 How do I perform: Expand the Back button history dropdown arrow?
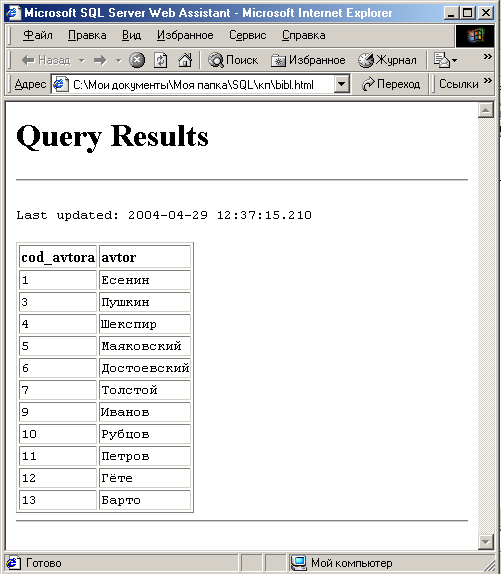pyautogui.click(x=82, y=60)
